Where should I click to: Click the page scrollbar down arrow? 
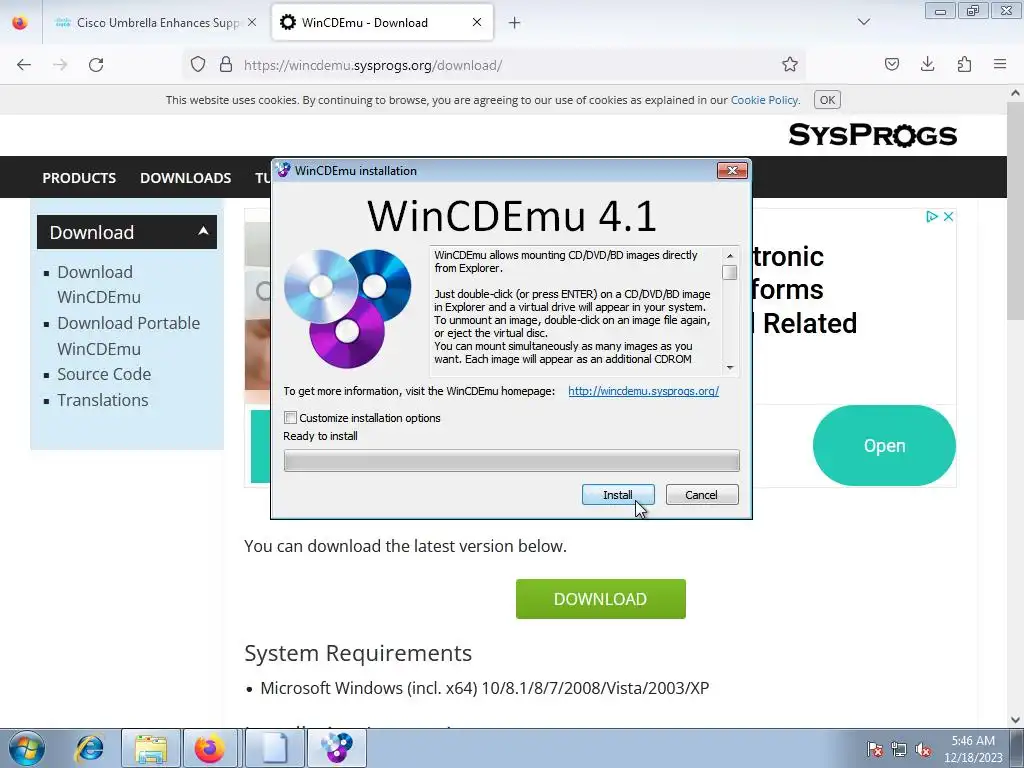click(1016, 720)
